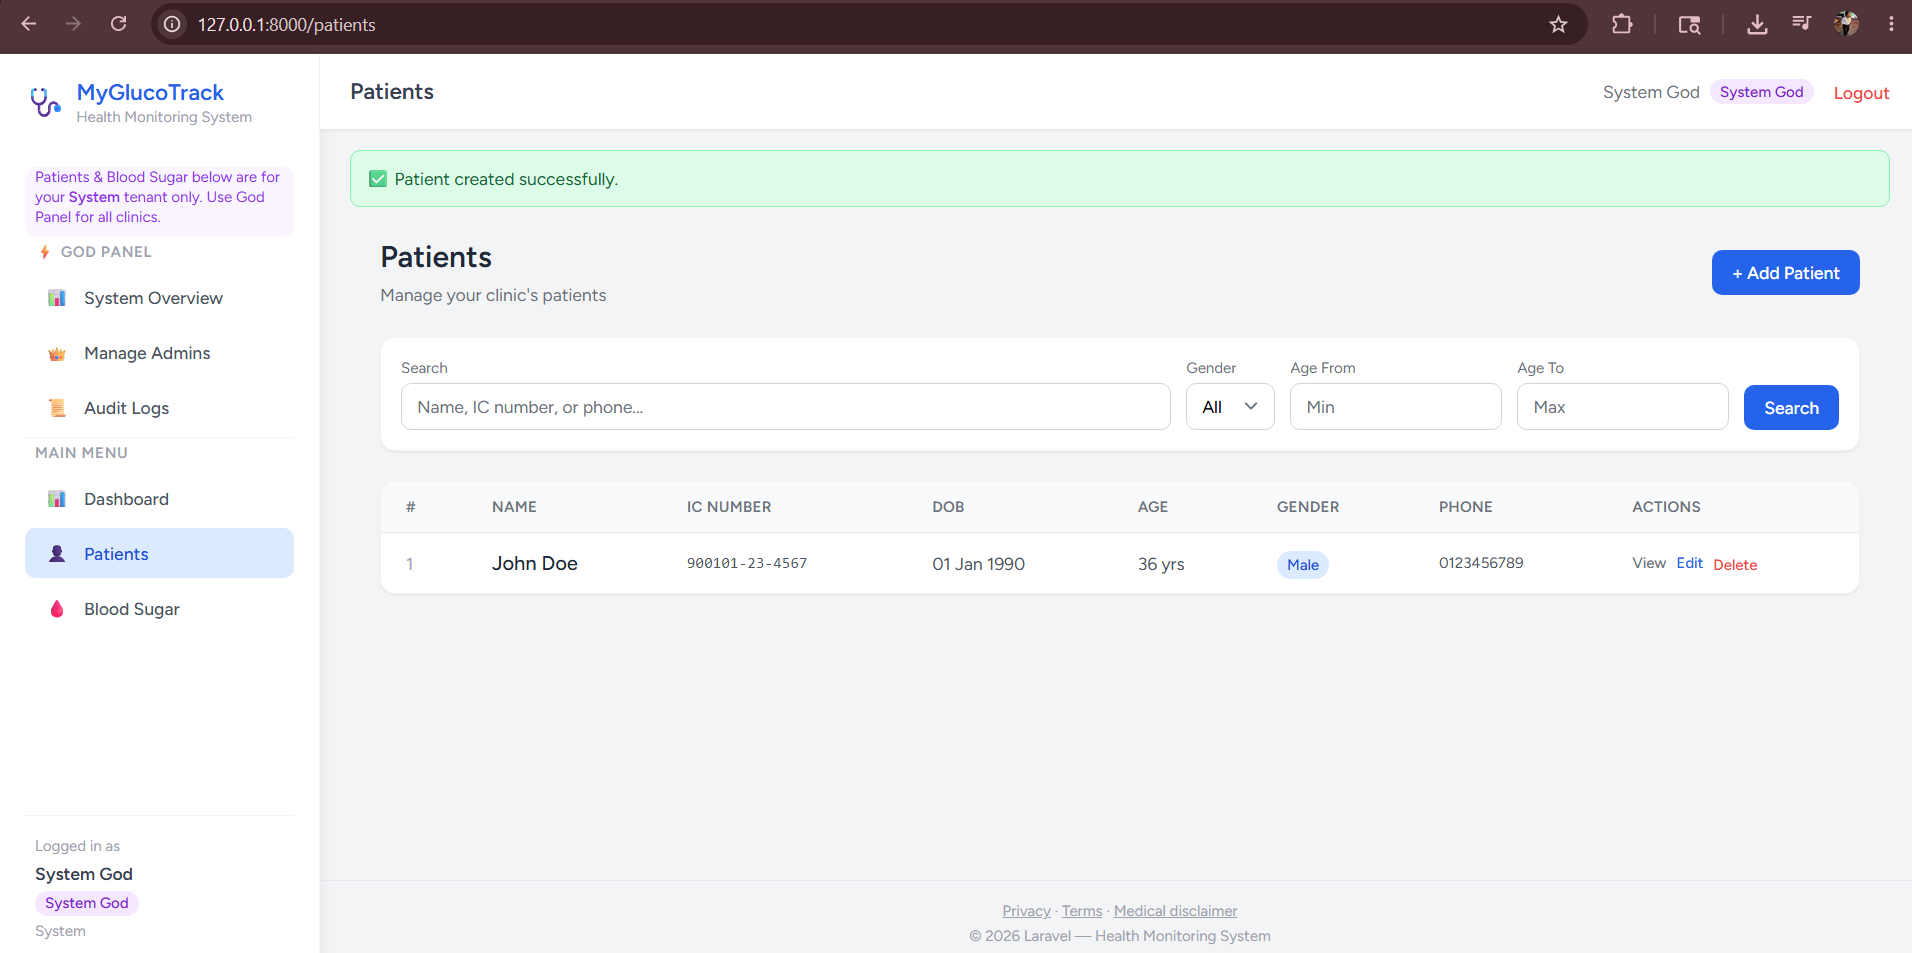This screenshot has width=1912, height=953.
Task: Click the + Add Patient button
Action: [1785, 273]
